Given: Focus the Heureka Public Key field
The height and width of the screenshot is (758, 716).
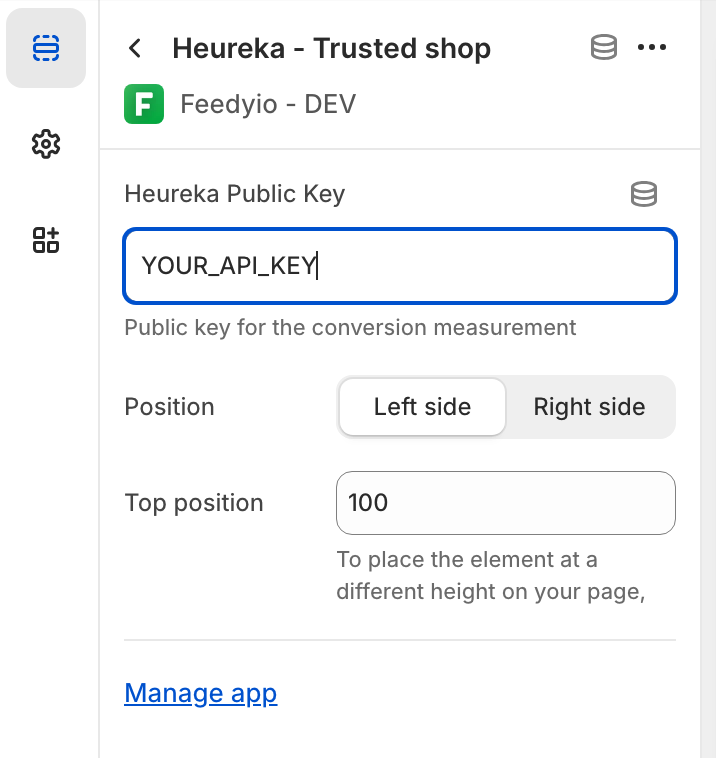Looking at the screenshot, I should coord(400,266).
